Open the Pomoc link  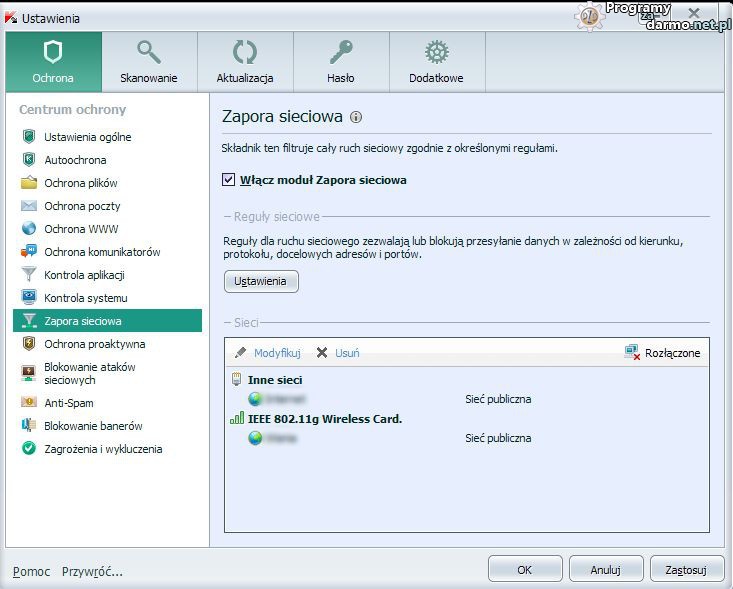[31, 571]
